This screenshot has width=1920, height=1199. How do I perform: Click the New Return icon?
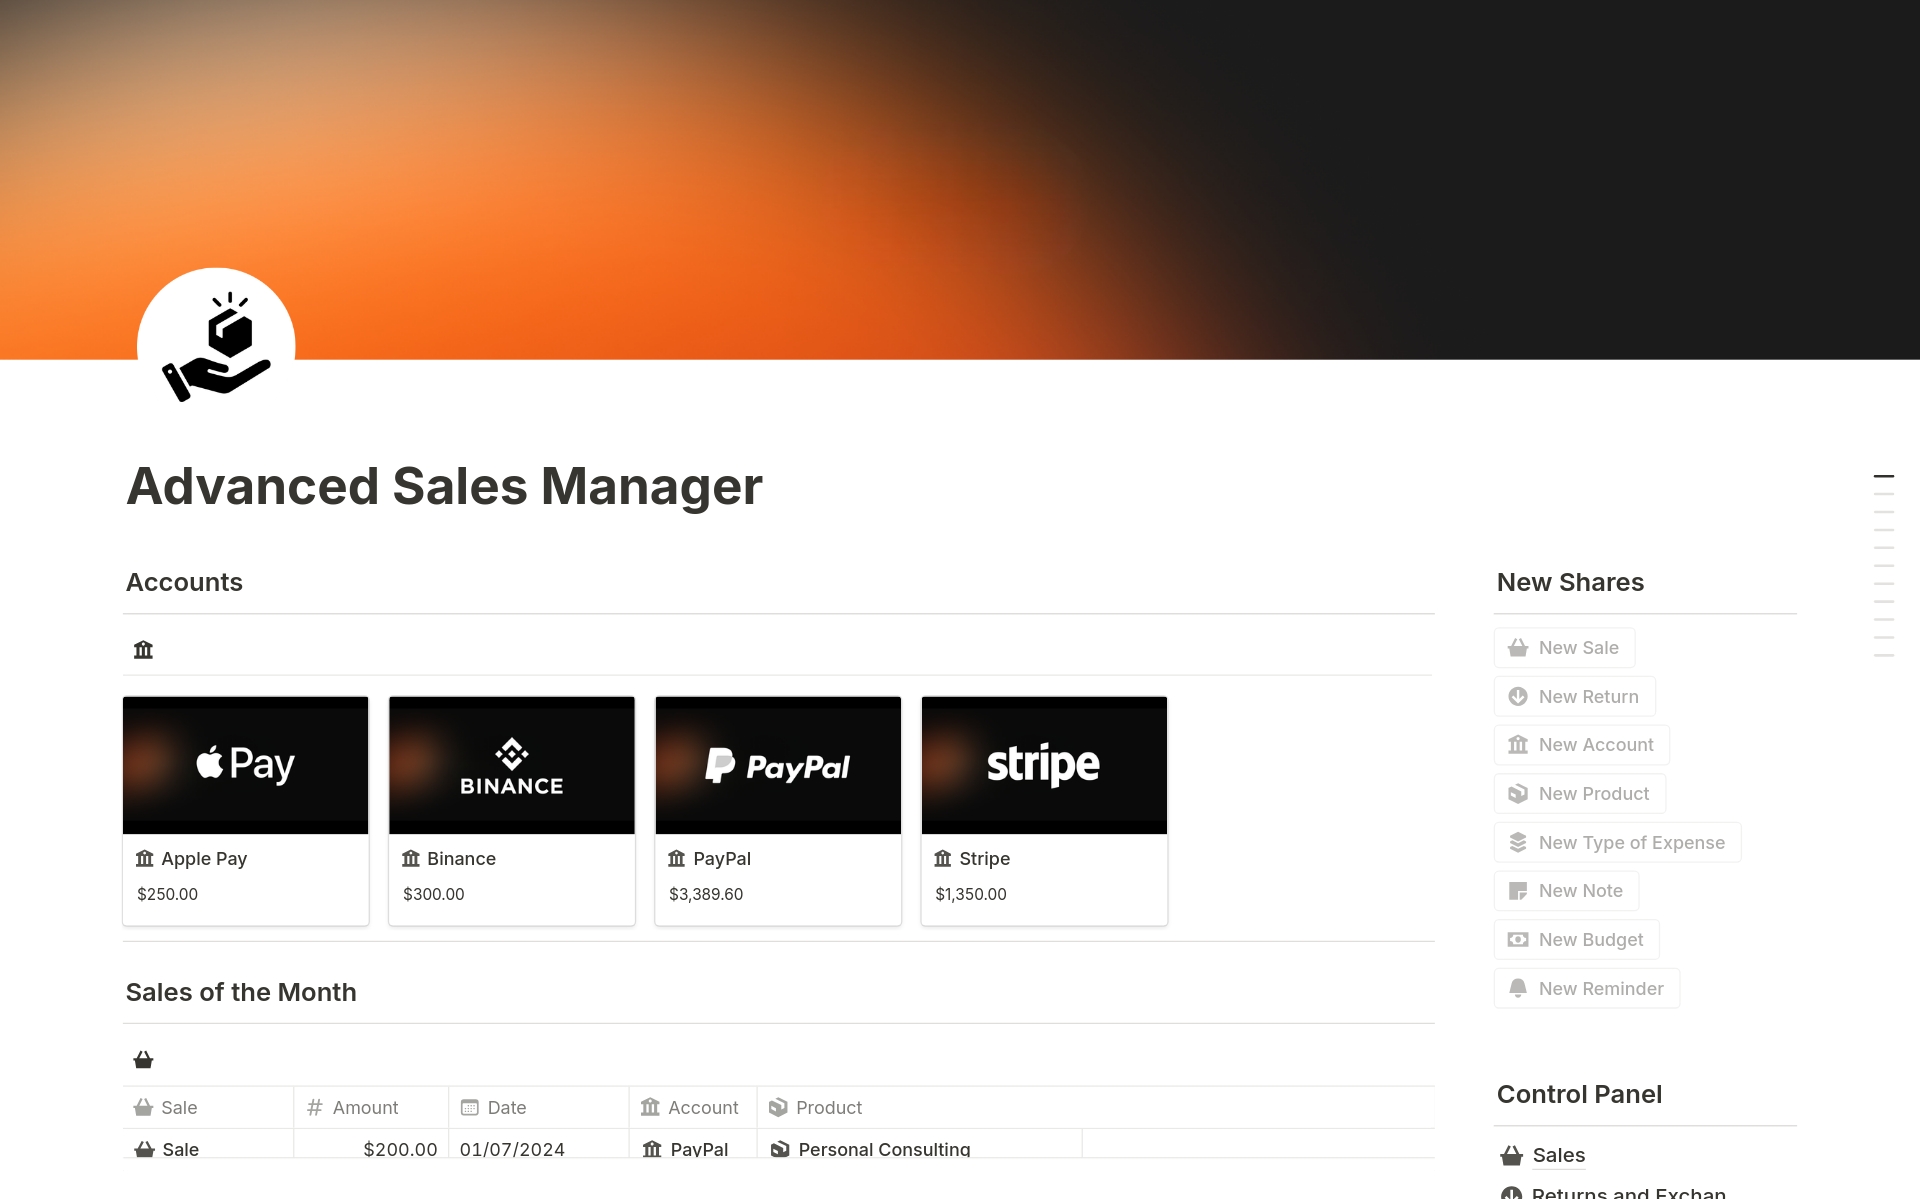click(x=1519, y=696)
